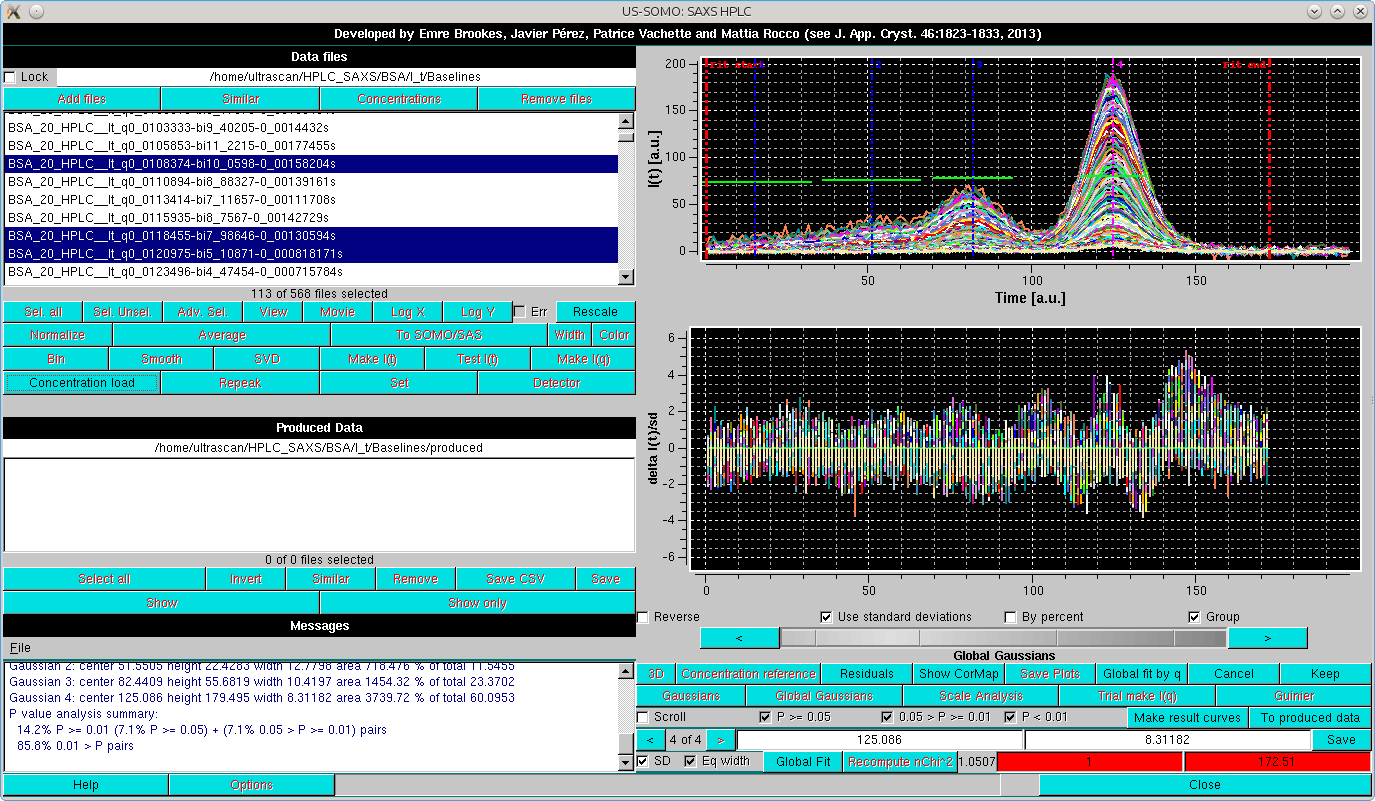
Task: Click the gray horizontal slider bar
Action: click(x=1003, y=638)
